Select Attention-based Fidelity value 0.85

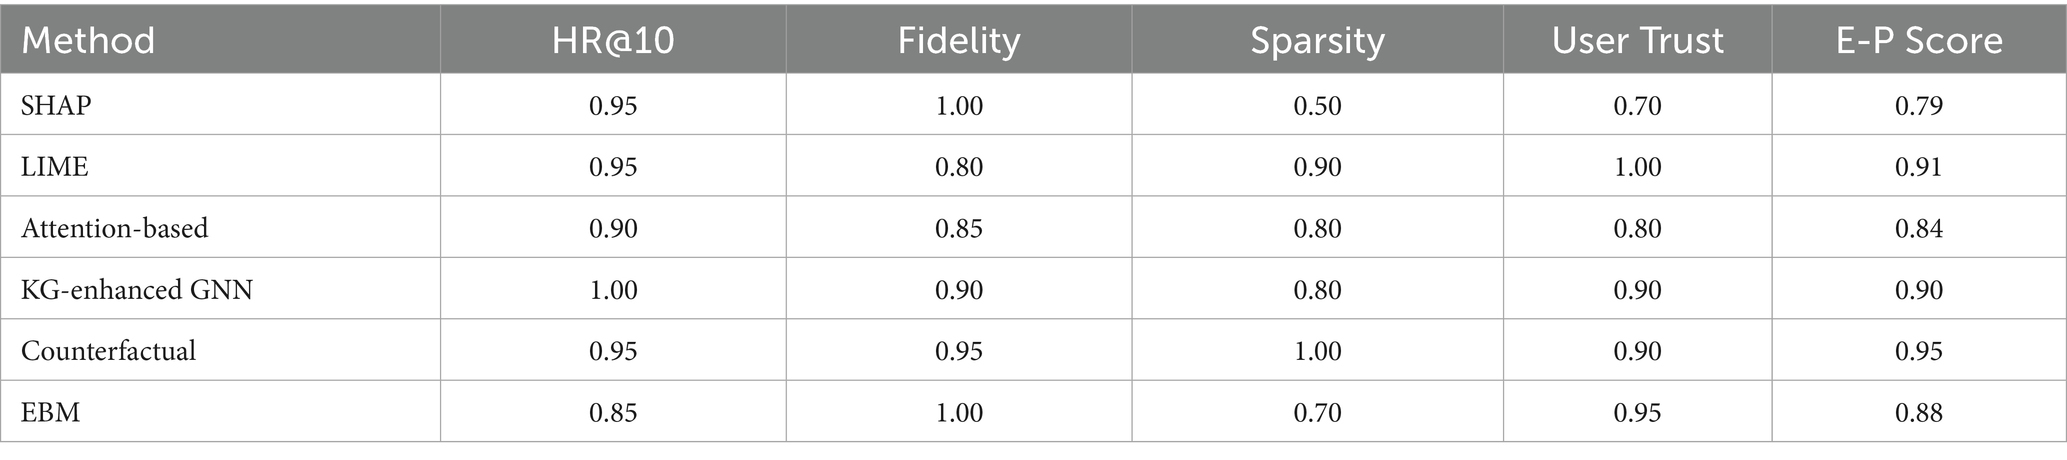click(958, 228)
